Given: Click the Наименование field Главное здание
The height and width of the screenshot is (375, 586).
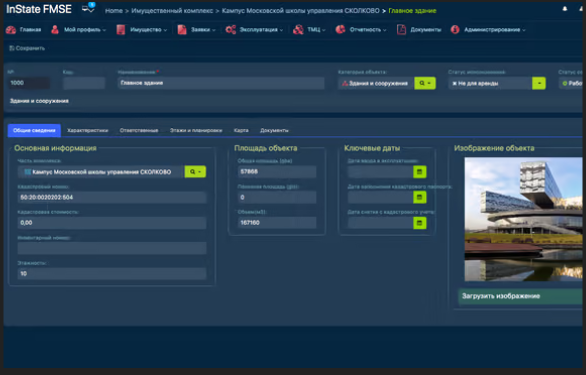Looking at the screenshot, I should [x=221, y=83].
